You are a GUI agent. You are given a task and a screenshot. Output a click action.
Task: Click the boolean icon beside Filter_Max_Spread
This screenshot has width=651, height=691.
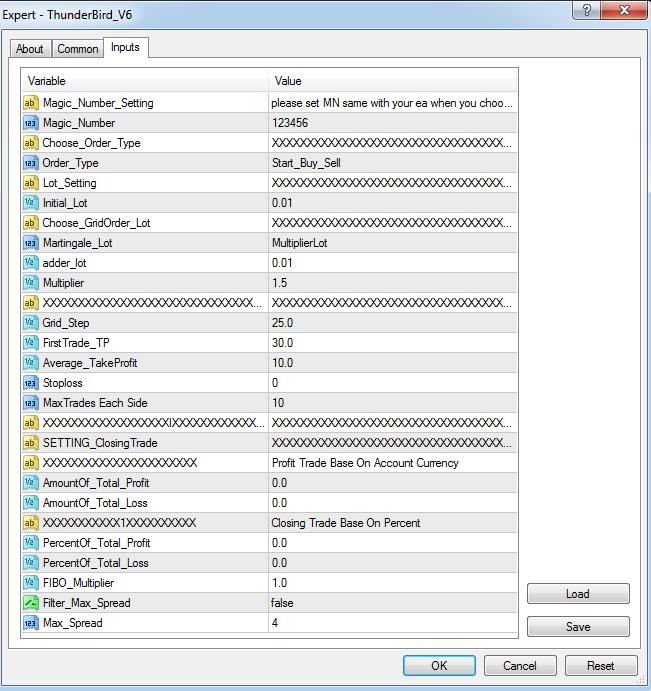30,603
